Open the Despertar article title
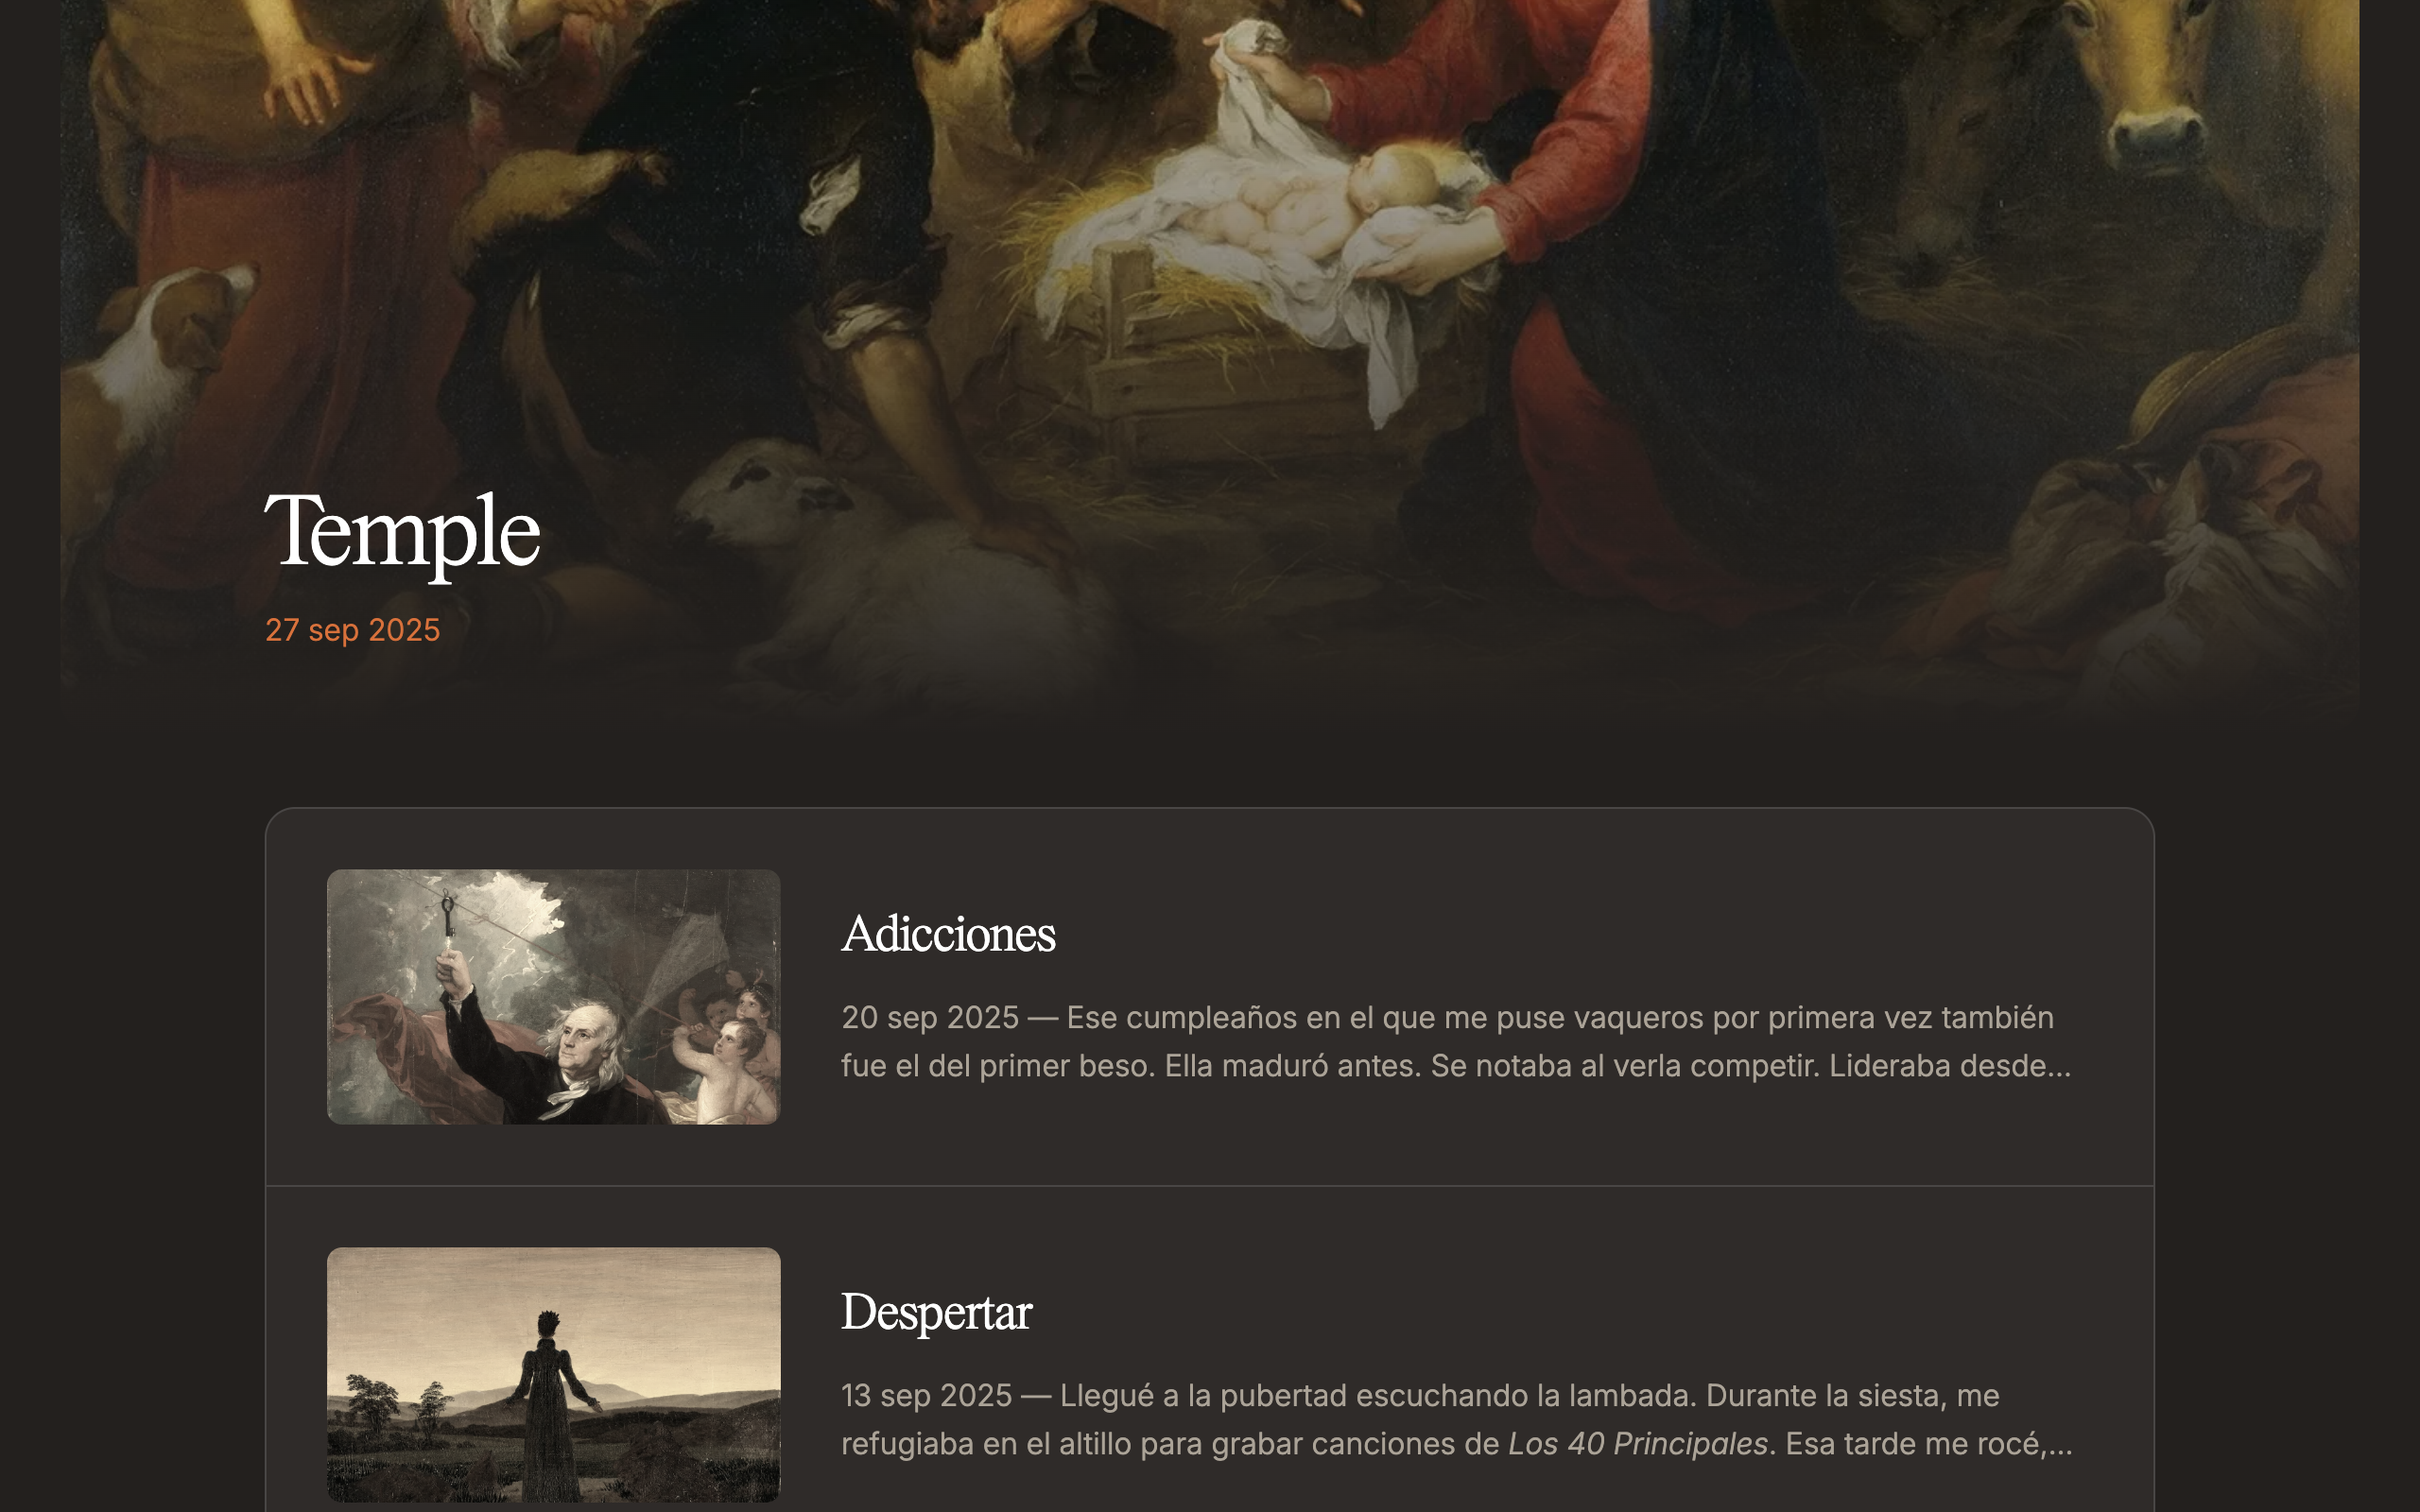The width and height of the screenshot is (2420, 1512). [936, 1312]
